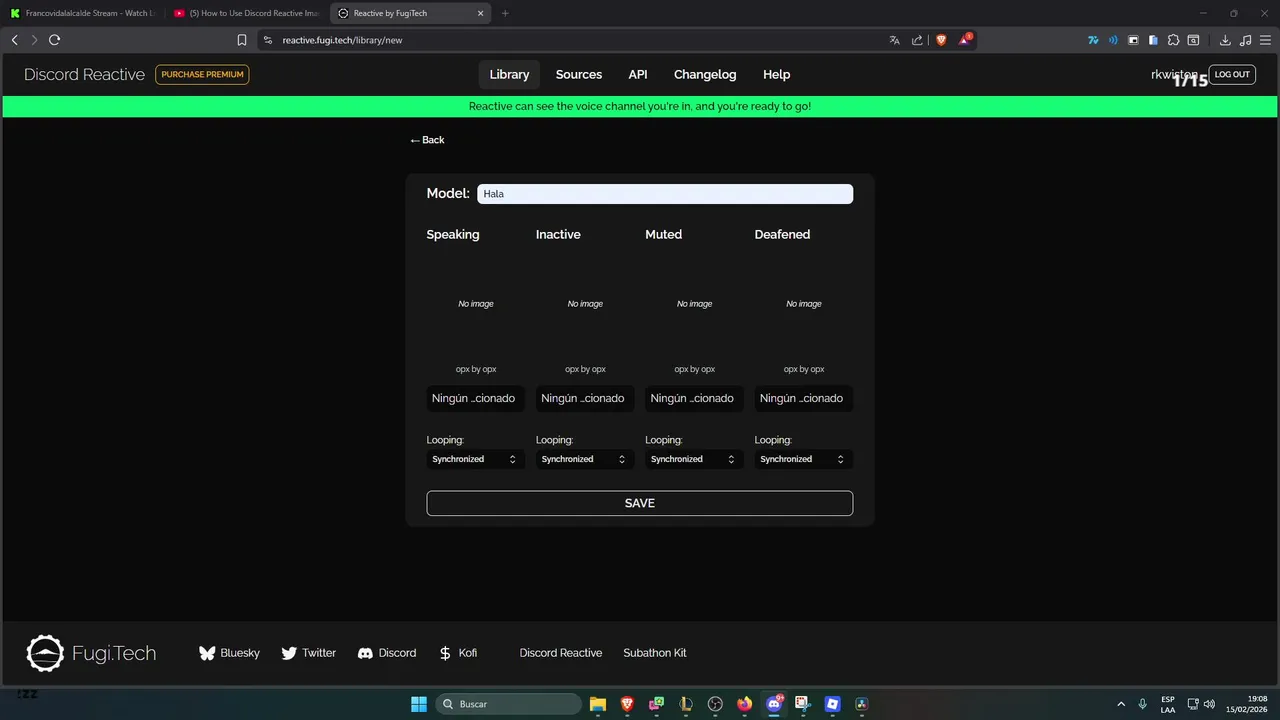The image size is (1280, 720).
Task: Click the share page icon
Action: pyautogui.click(x=917, y=40)
